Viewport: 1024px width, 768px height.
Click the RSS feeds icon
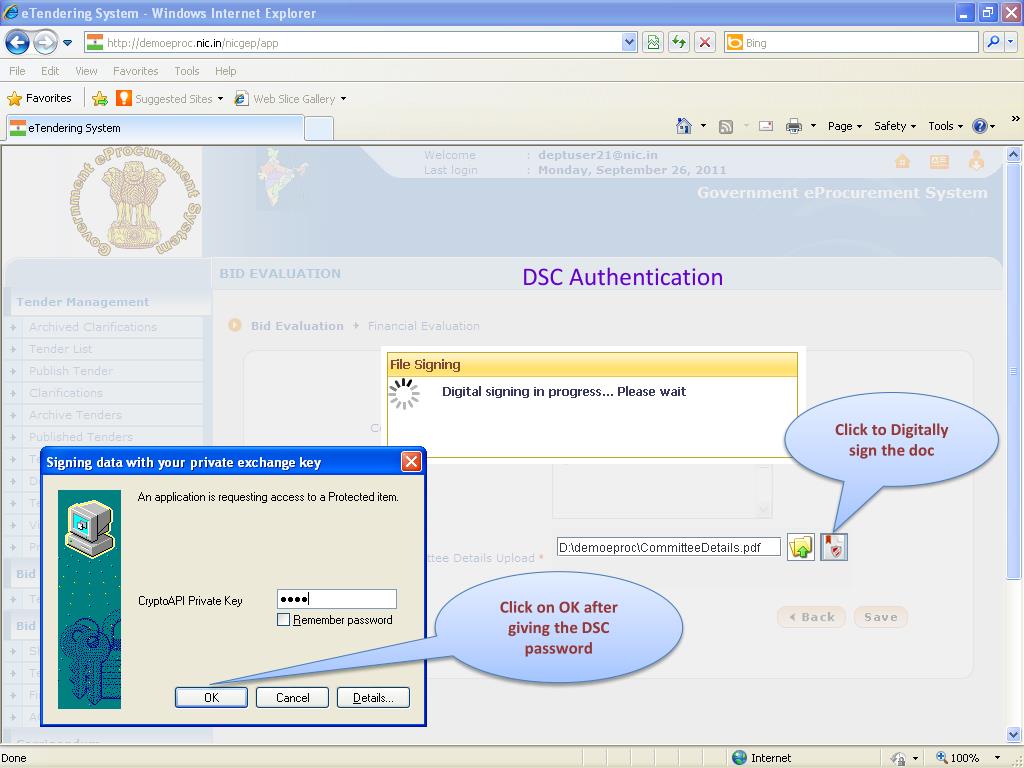[726, 127]
